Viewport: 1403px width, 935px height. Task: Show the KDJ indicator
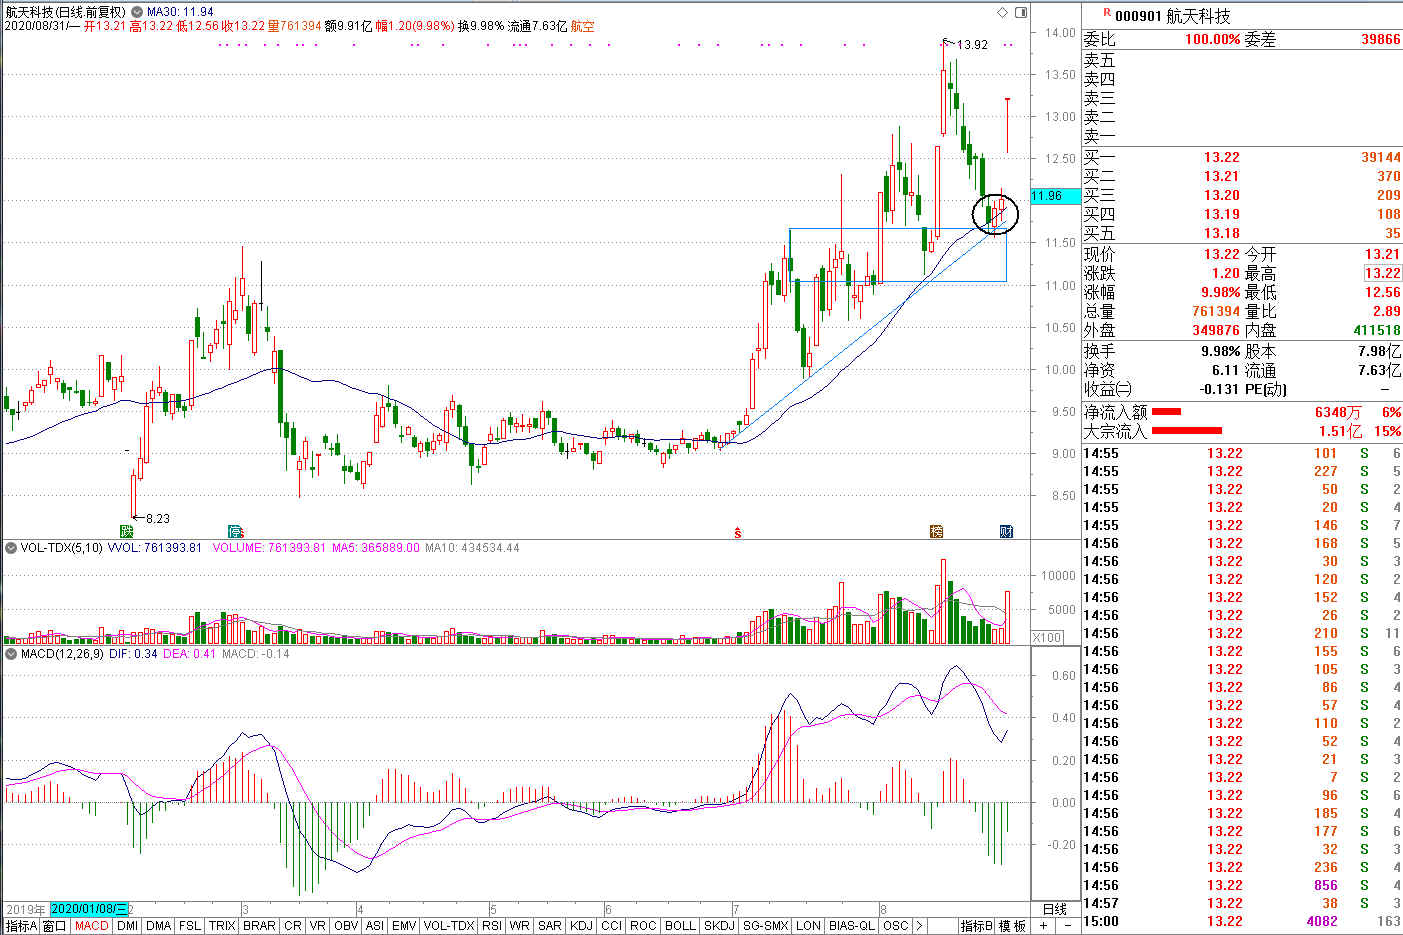click(x=581, y=926)
